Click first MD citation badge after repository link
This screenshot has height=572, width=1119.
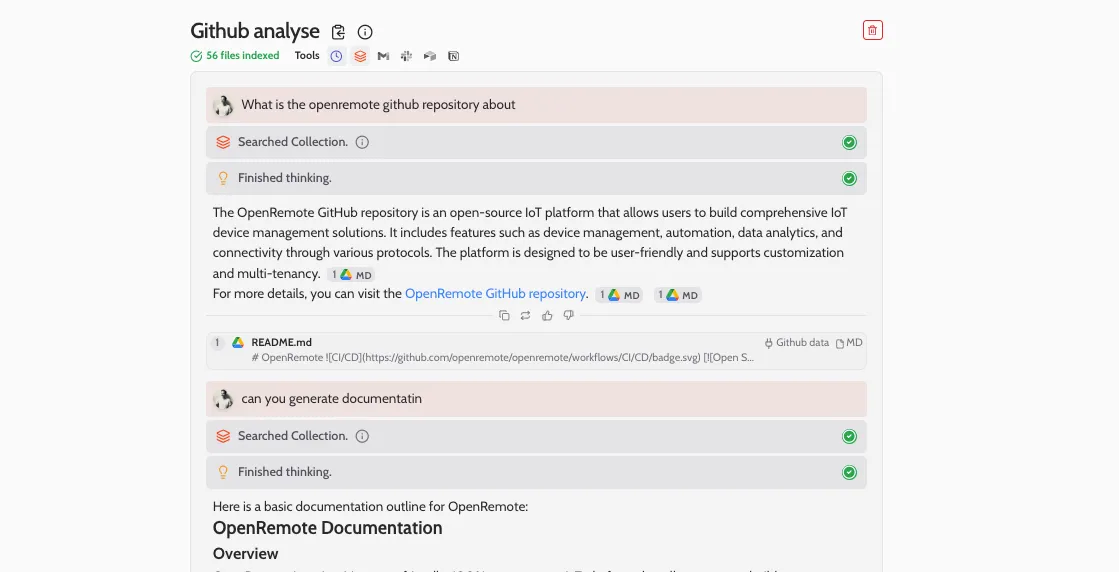(x=619, y=295)
